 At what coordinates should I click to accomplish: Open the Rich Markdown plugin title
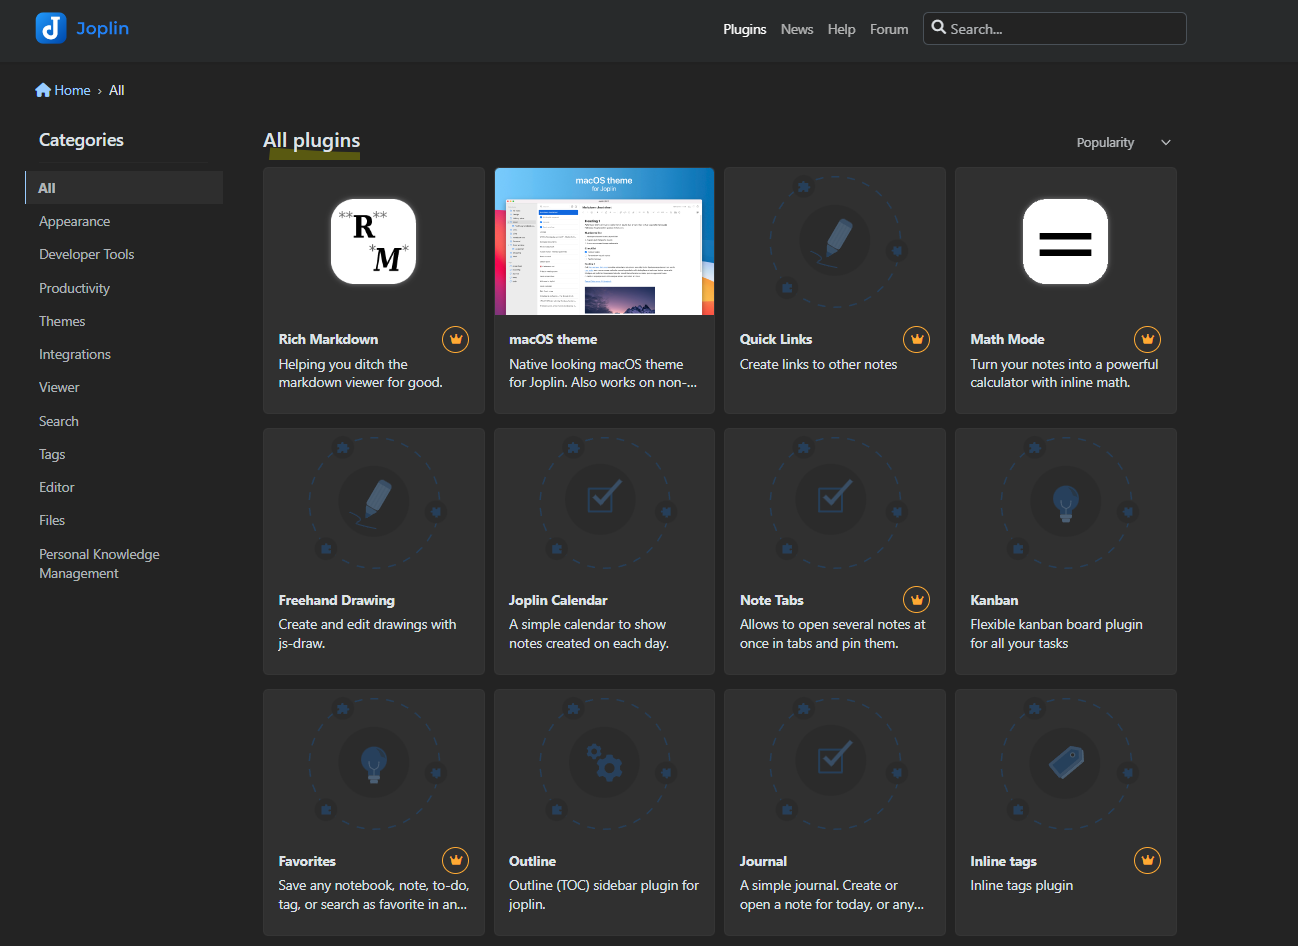(328, 339)
